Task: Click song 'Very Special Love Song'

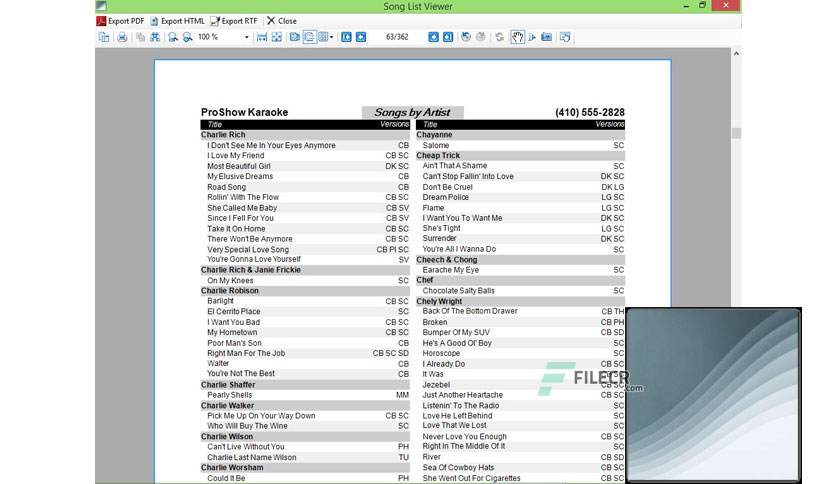Action: point(248,249)
